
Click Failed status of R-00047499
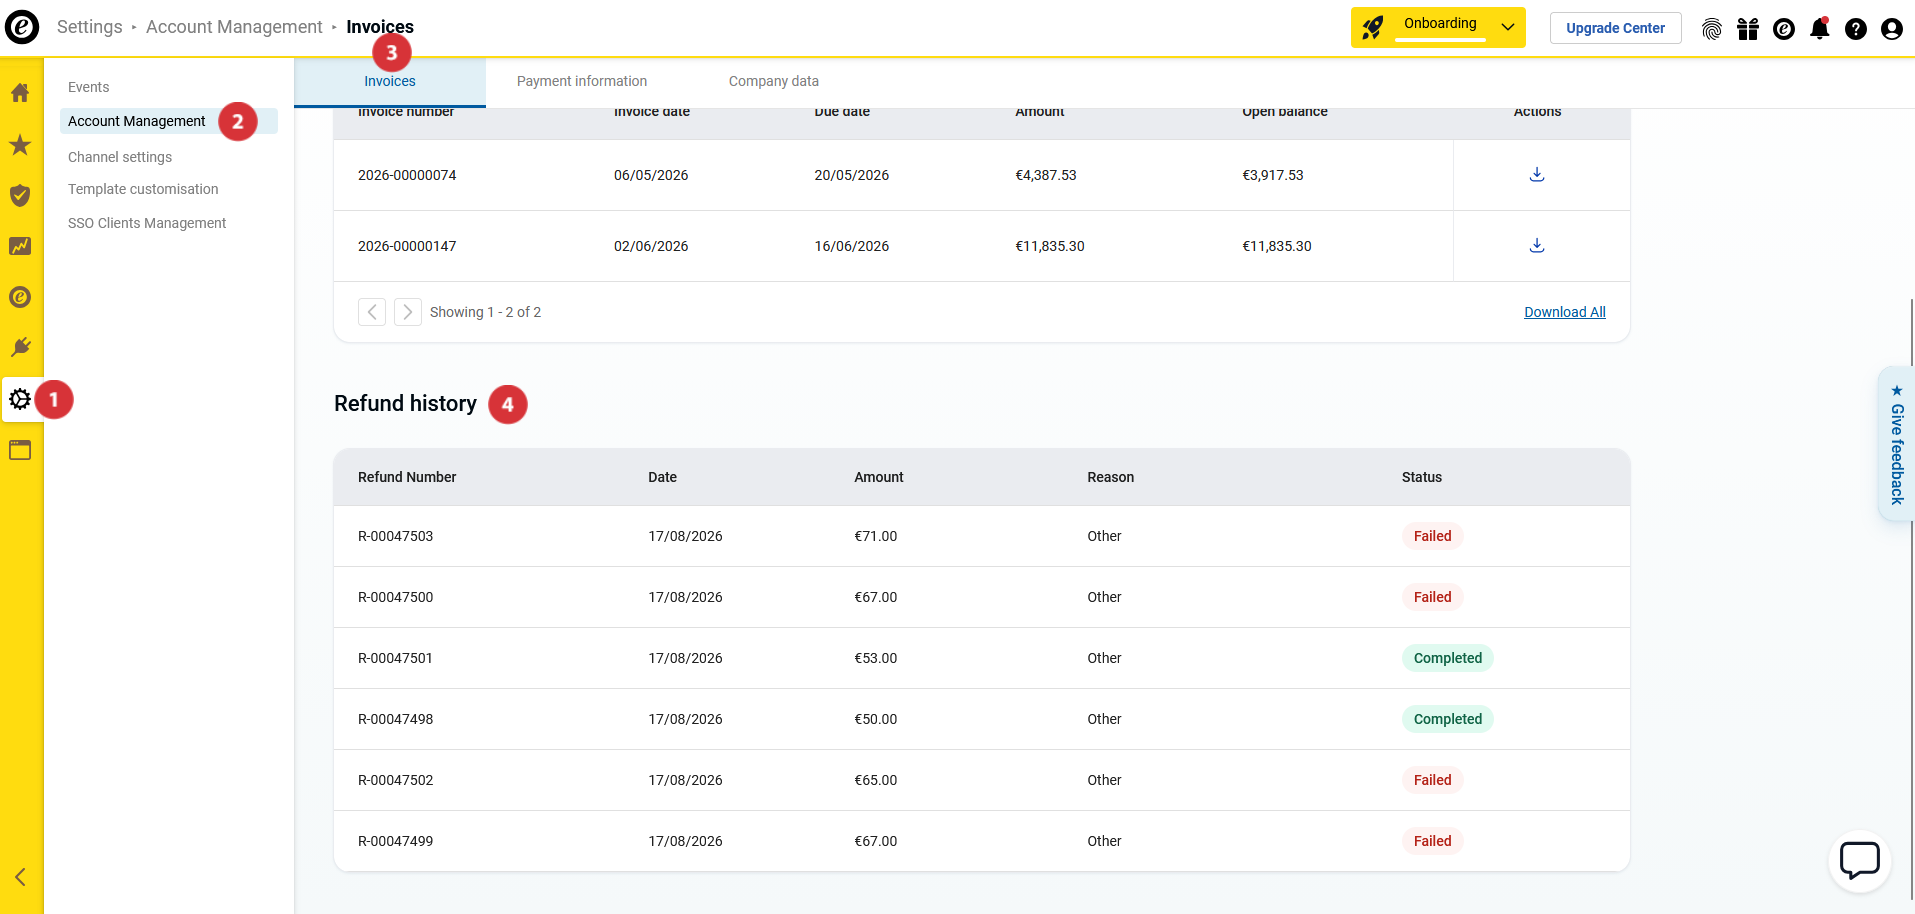pyautogui.click(x=1433, y=841)
